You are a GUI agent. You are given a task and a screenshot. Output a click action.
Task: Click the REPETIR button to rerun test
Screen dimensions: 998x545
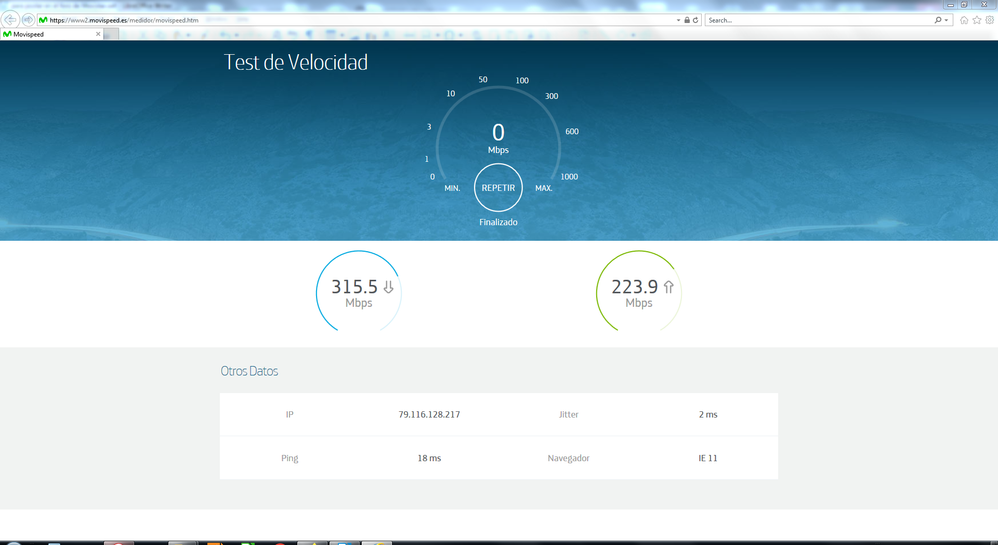pos(498,188)
